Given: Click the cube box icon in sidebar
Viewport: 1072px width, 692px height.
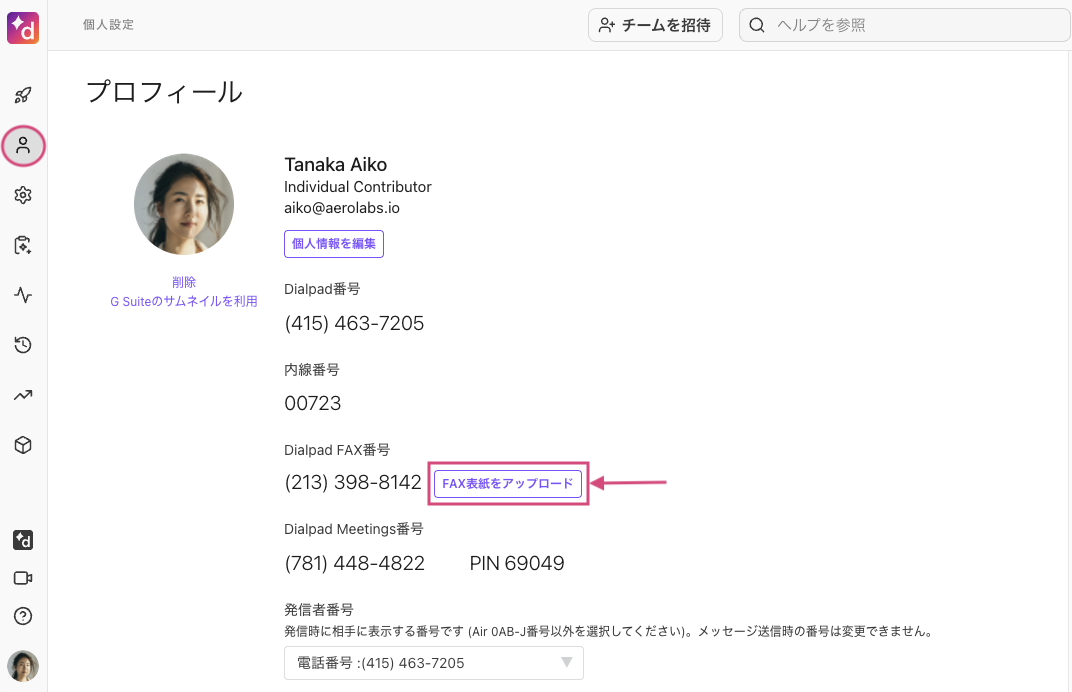Looking at the screenshot, I should click(x=23, y=445).
